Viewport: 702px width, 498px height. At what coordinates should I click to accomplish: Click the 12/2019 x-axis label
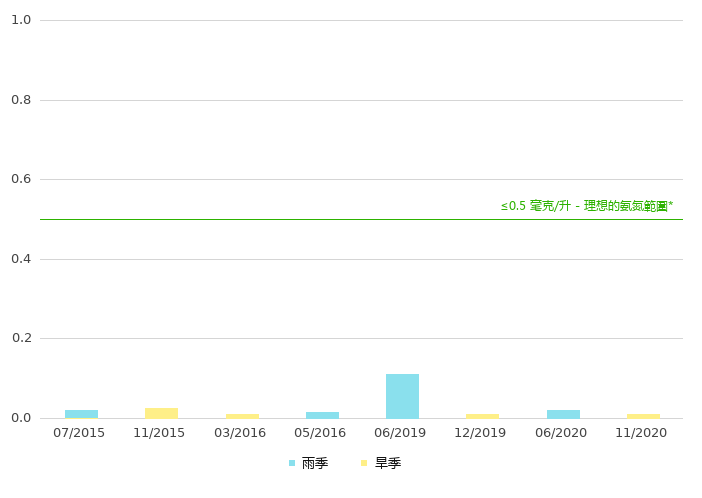coord(480,433)
